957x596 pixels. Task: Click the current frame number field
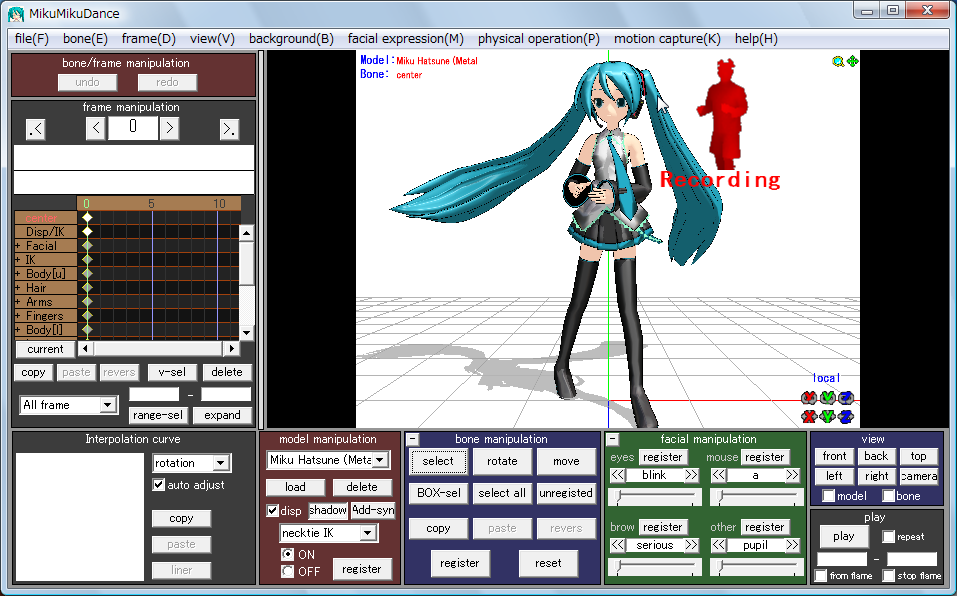pyautogui.click(x=132, y=129)
